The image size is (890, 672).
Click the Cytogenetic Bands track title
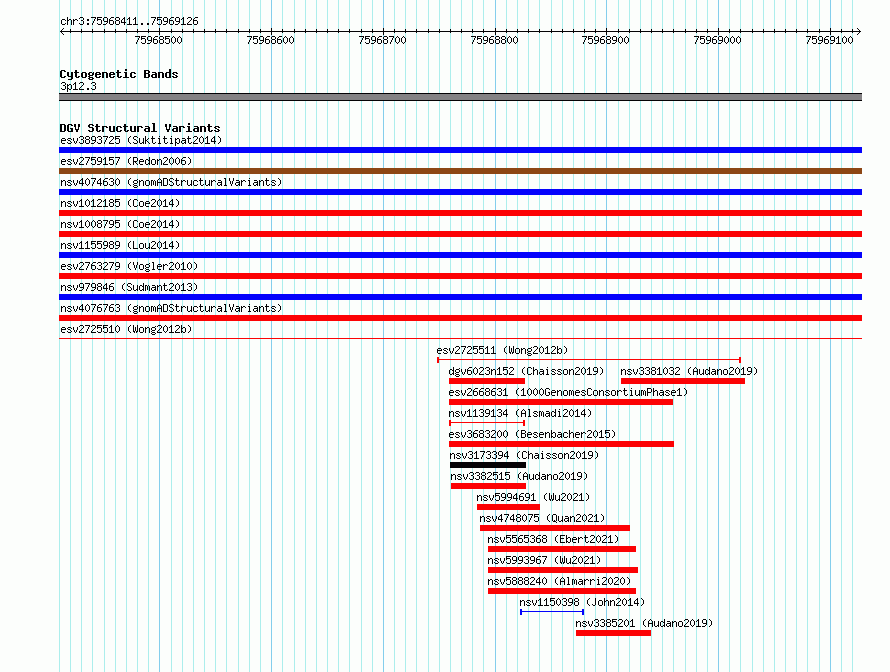tap(119, 74)
